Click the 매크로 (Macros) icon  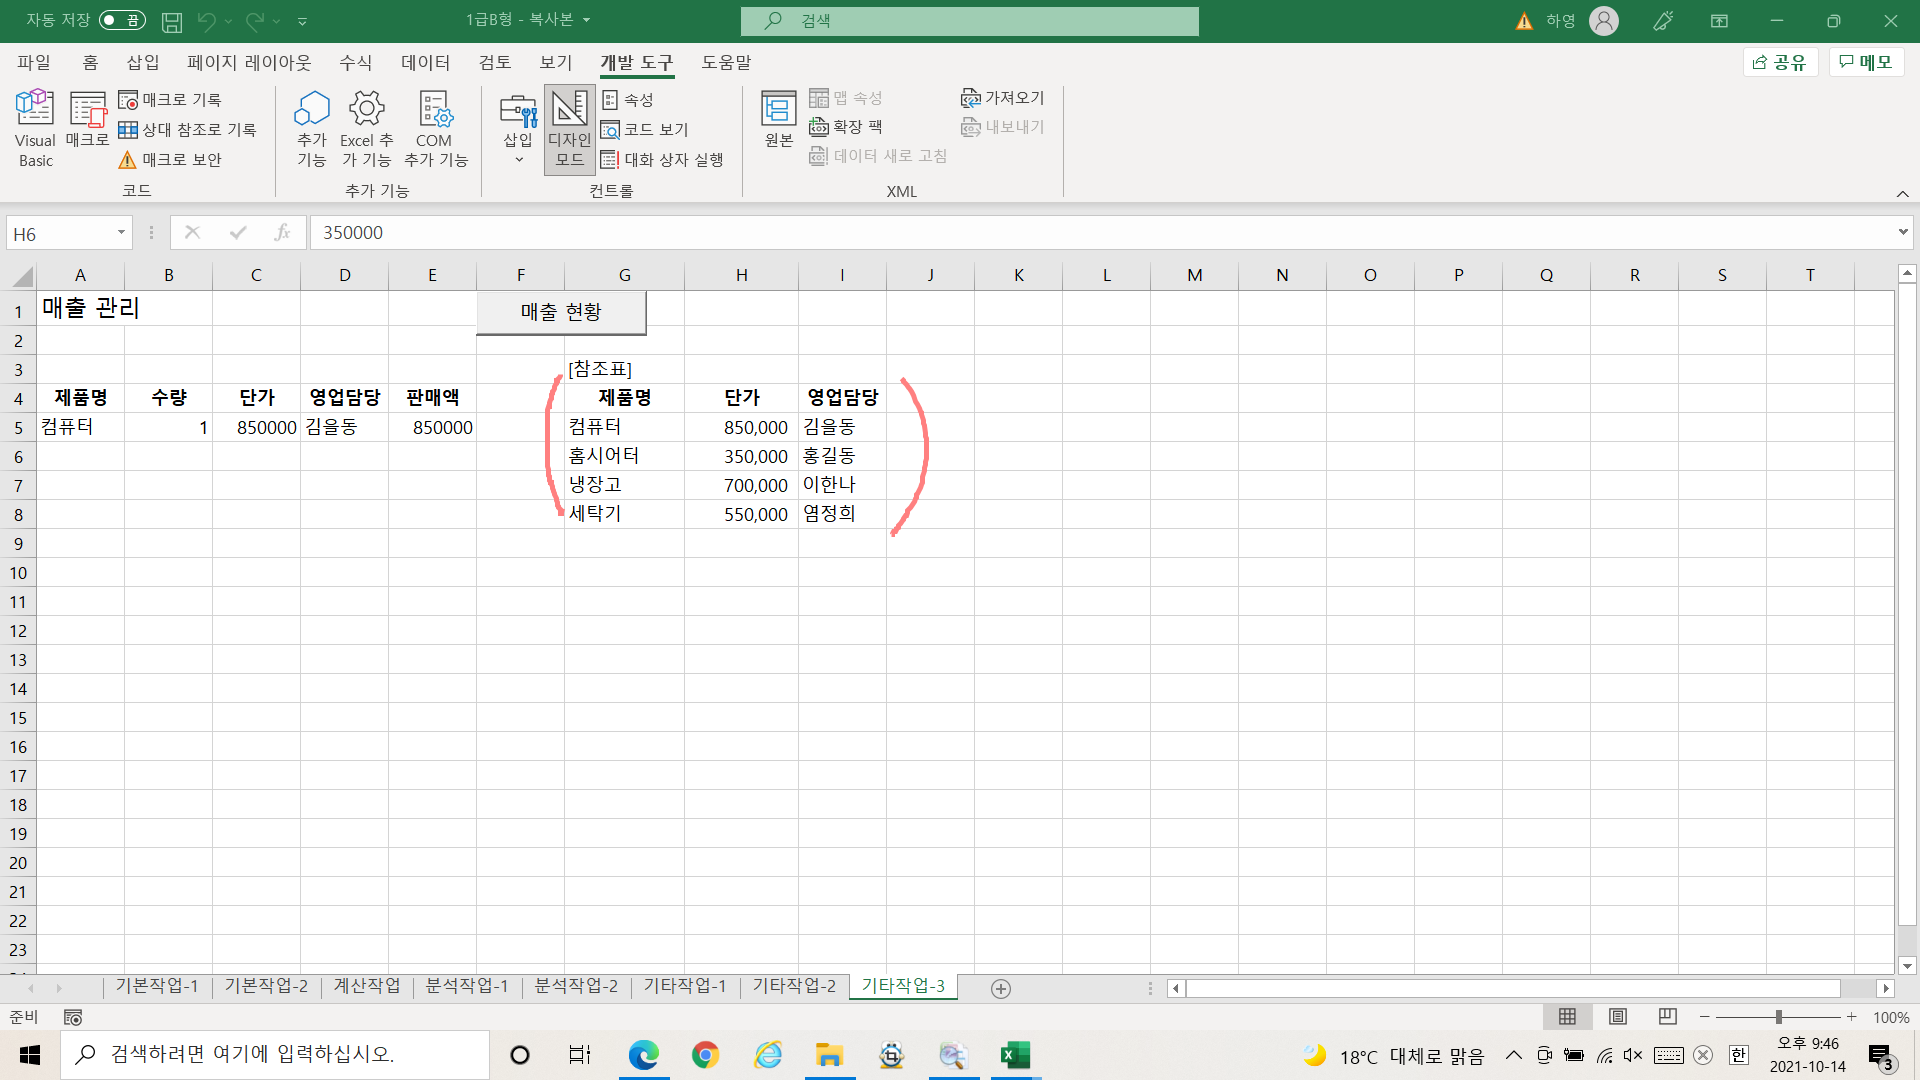87,120
